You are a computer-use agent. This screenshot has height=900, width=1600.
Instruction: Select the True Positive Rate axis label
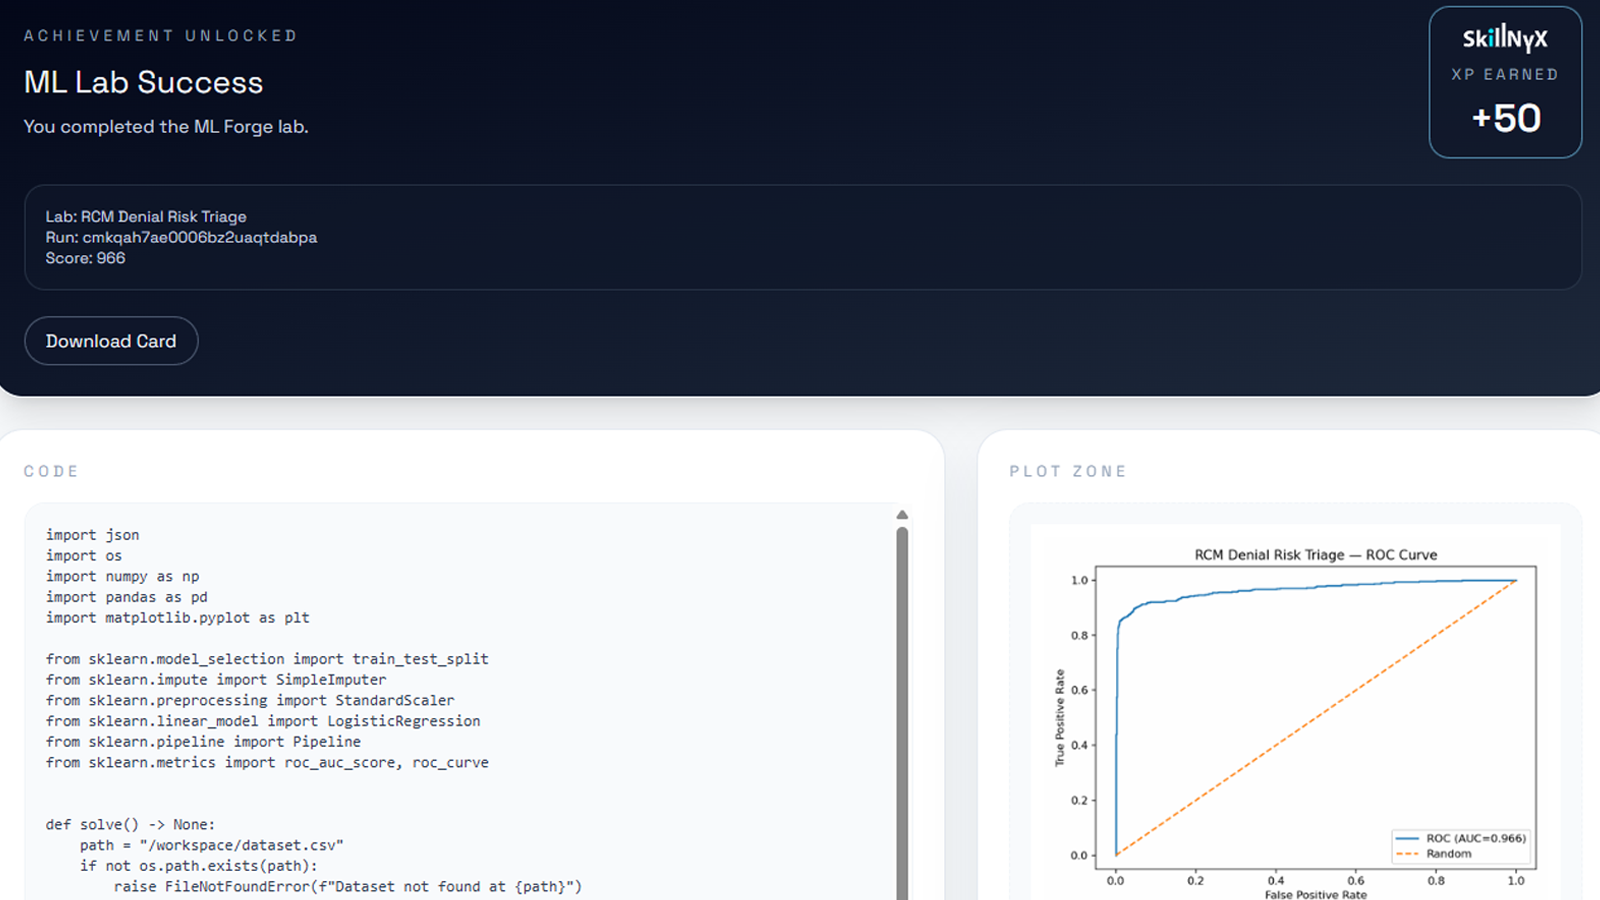click(x=1062, y=716)
